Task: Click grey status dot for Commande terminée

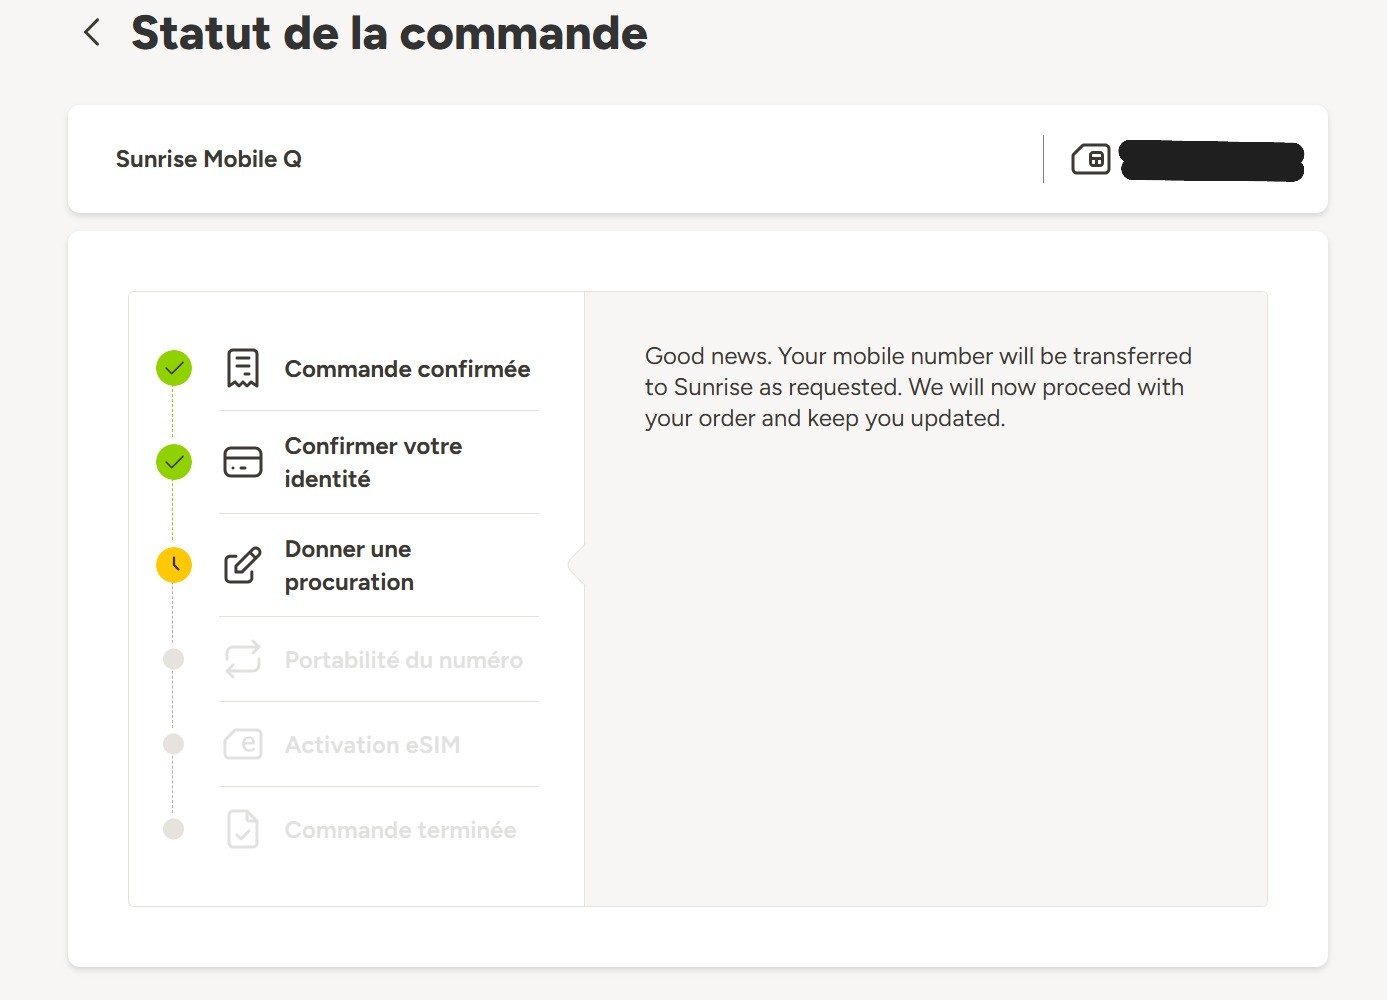Action: tap(174, 829)
